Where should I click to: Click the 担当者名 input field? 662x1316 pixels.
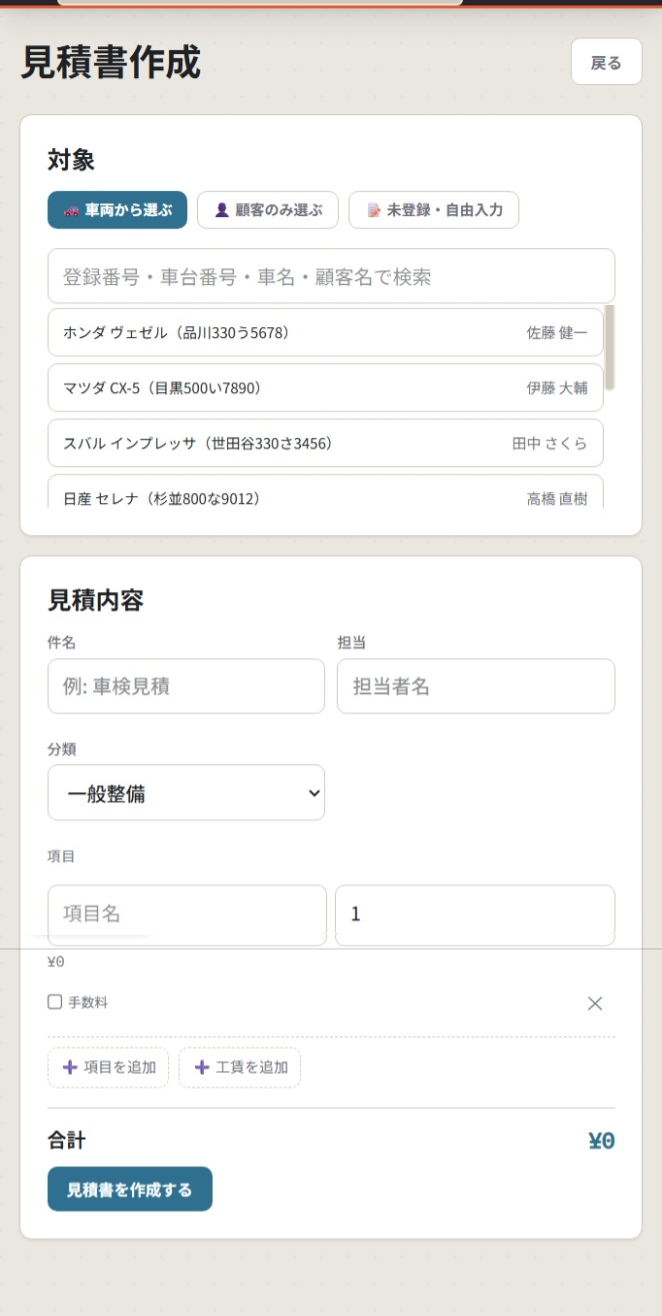476,686
